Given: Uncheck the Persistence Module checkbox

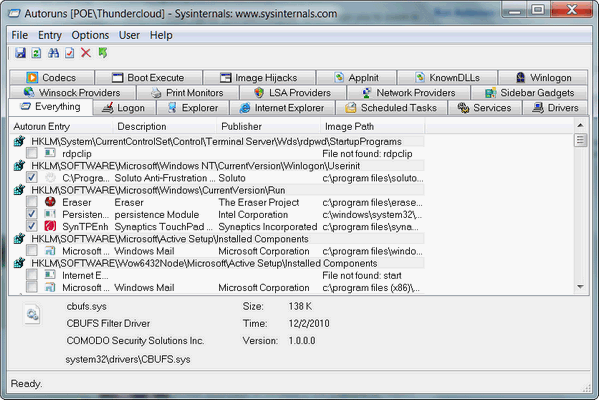Looking at the screenshot, I should click(x=32, y=214).
